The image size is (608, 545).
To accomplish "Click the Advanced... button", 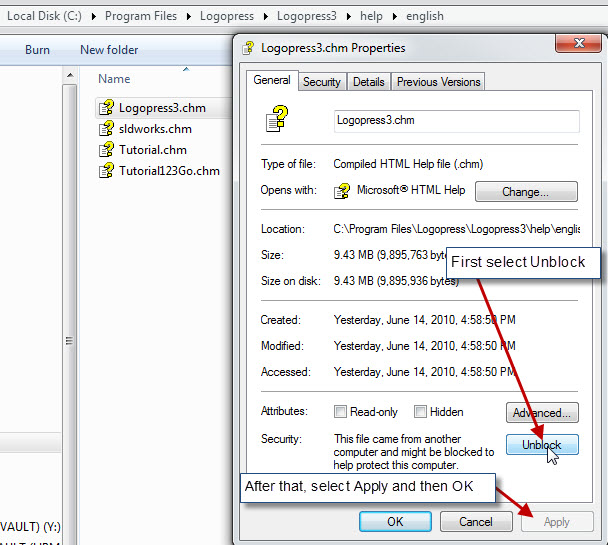I will click(x=542, y=412).
